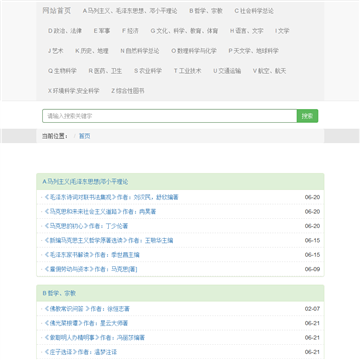Choose O 数理科学与化学 category
Screen dimensions: 360x360
coord(194,51)
